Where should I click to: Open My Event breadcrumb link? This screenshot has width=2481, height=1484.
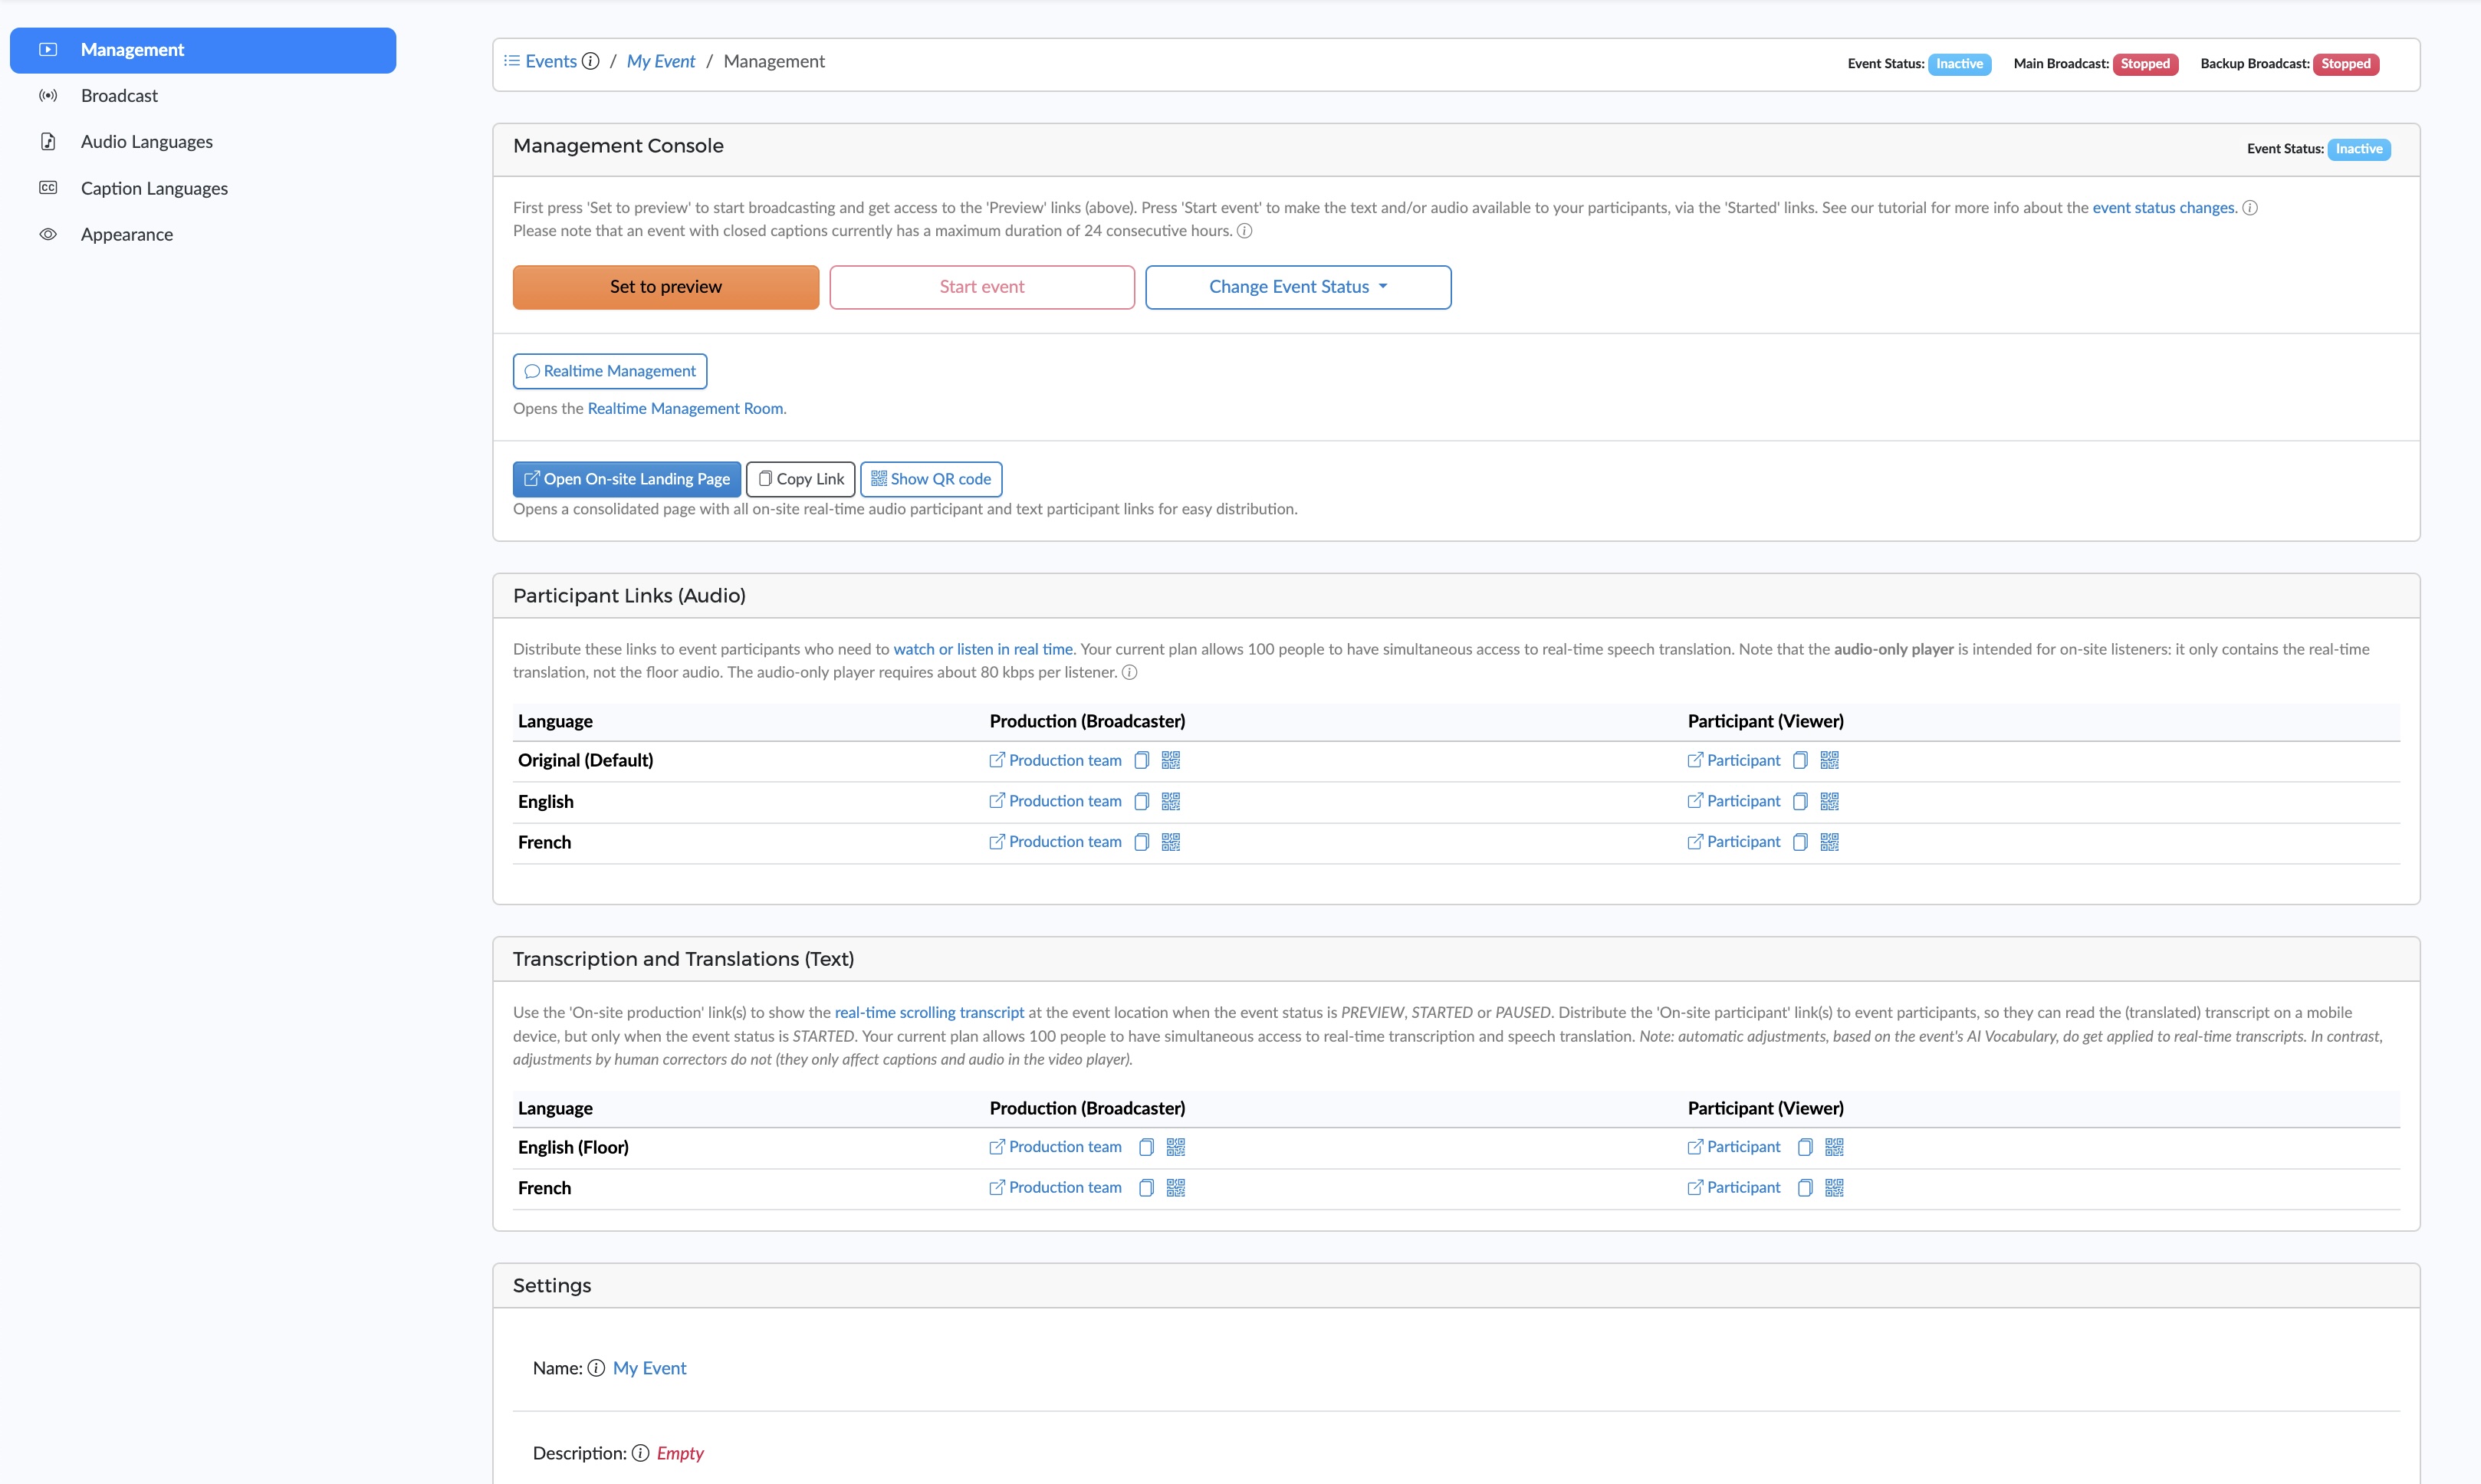click(x=661, y=61)
